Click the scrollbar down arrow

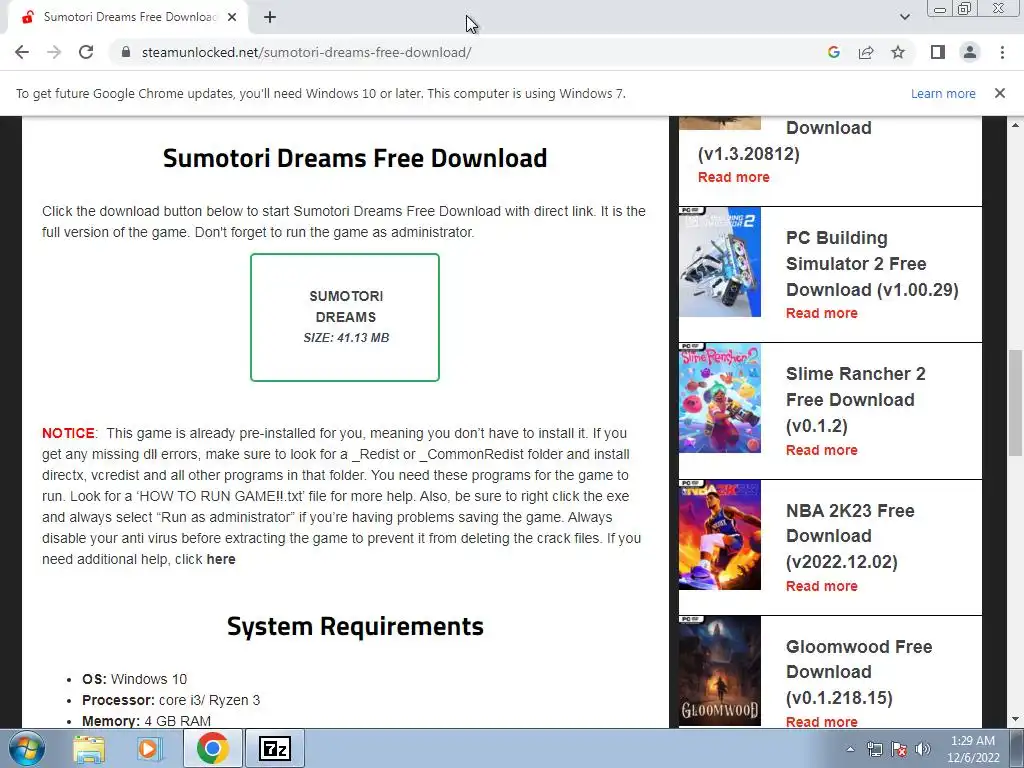tap(1016, 720)
